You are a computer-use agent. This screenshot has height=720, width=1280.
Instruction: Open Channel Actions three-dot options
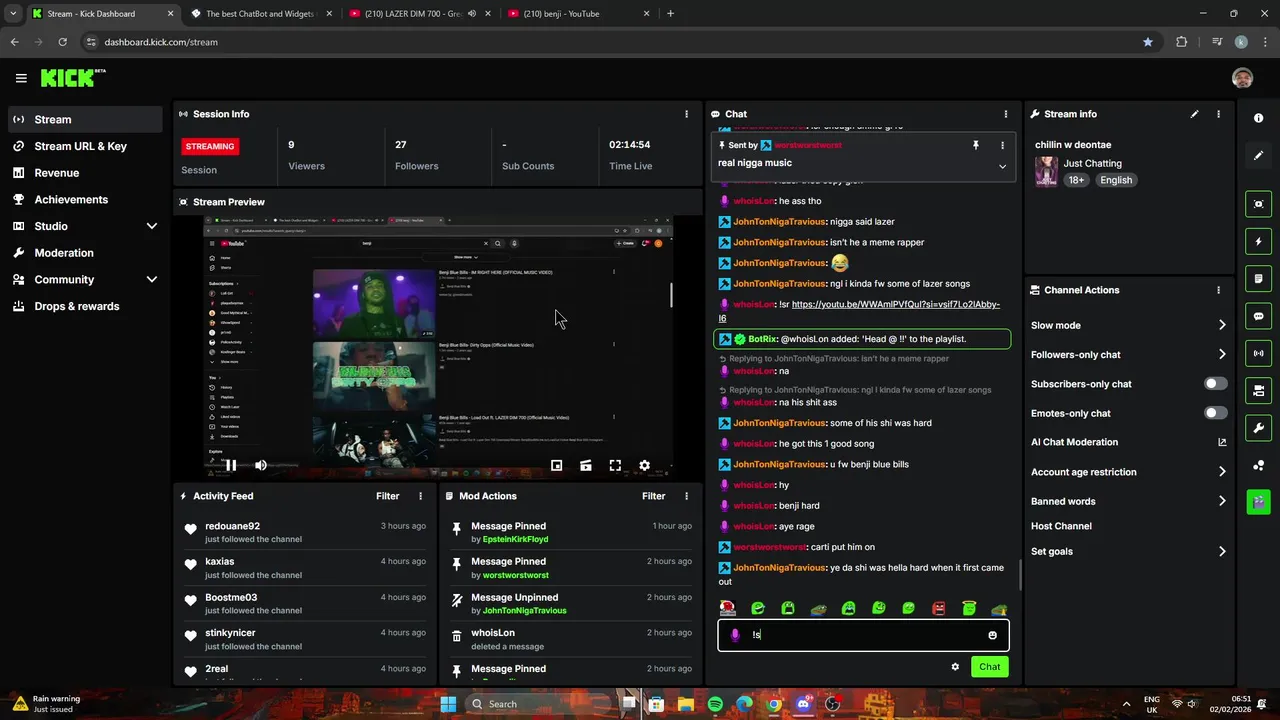(x=1218, y=290)
